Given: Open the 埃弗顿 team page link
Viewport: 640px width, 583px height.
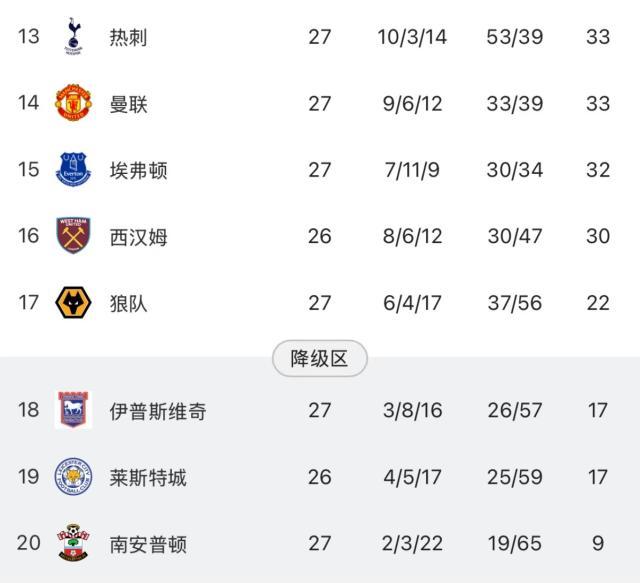Looking at the screenshot, I should [x=139, y=170].
